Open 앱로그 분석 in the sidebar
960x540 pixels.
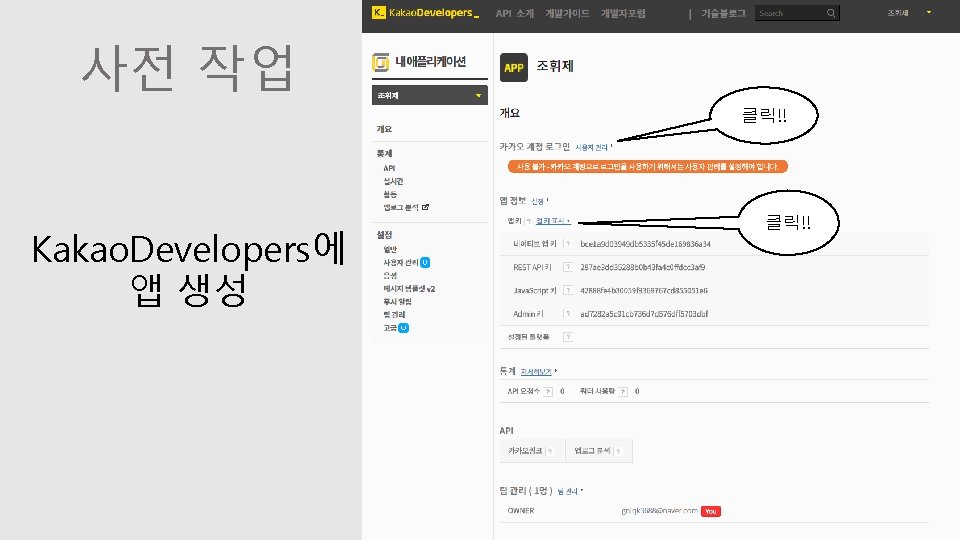point(401,207)
